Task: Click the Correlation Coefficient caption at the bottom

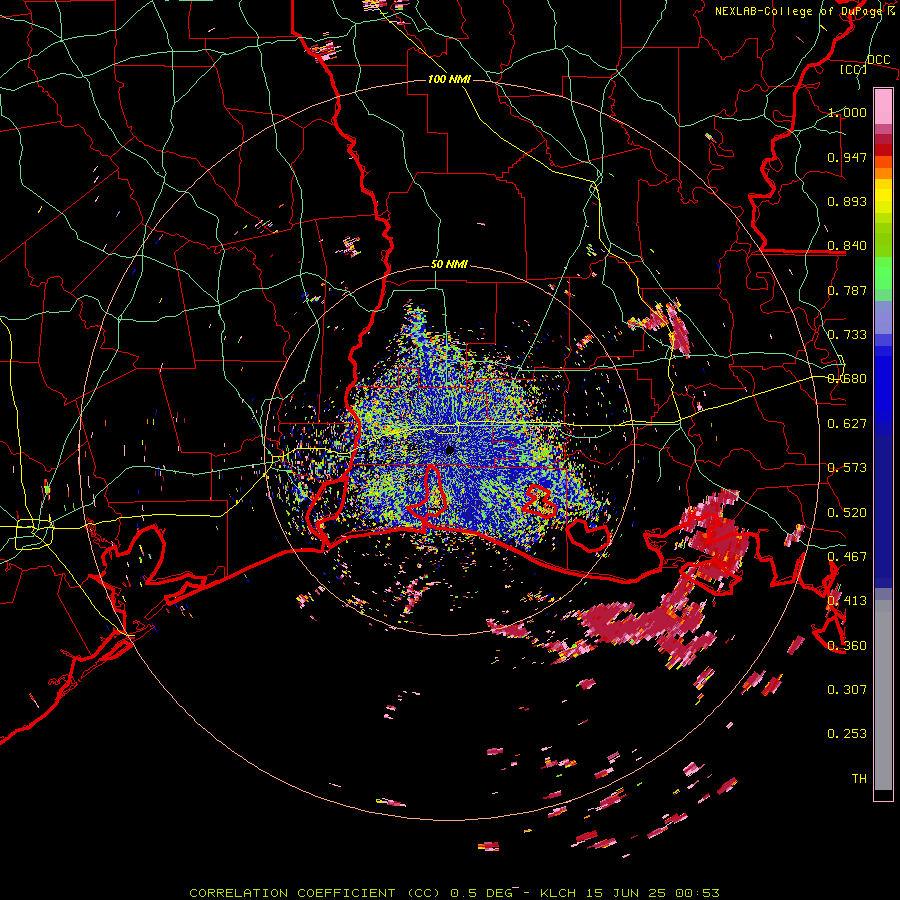Action: [454, 893]
